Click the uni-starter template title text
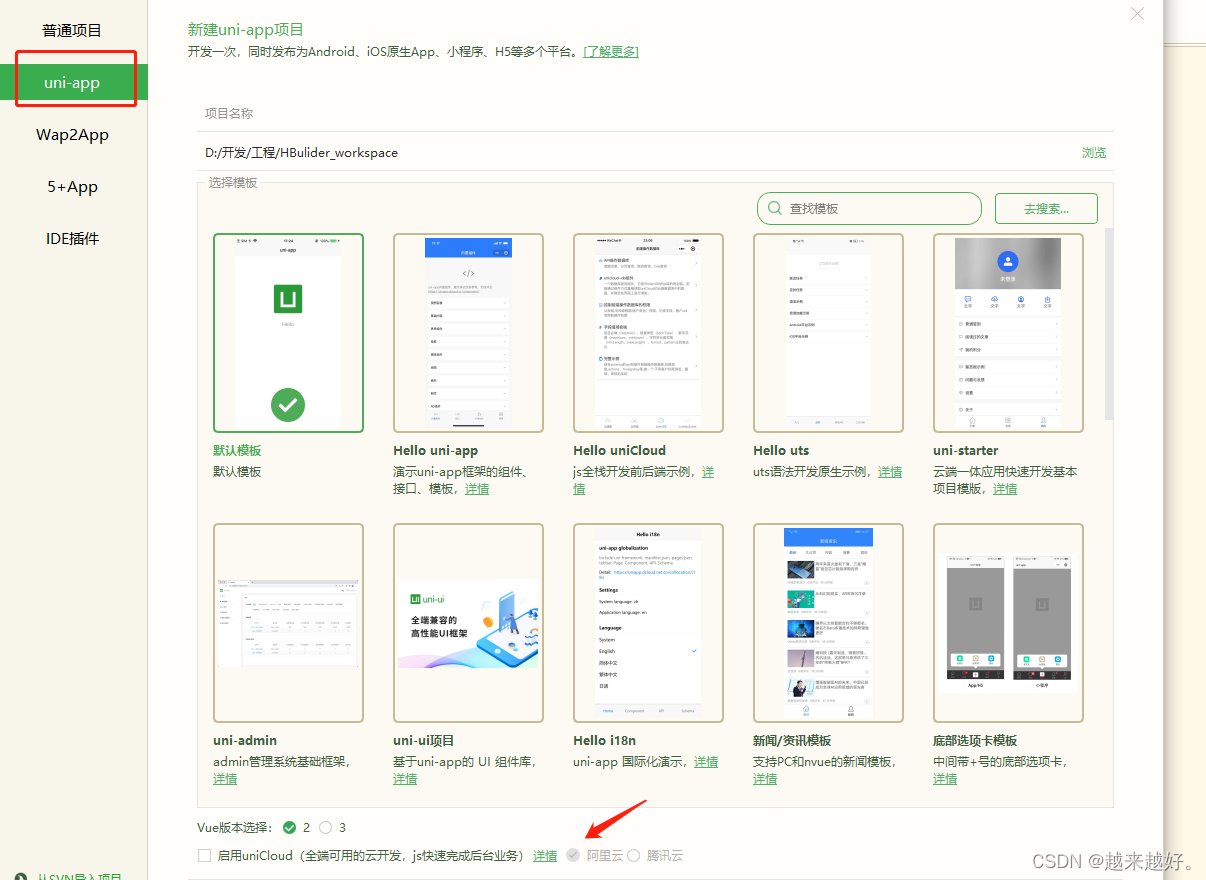1206x880 pixels. pyautogui.click(x=968, y=450)
